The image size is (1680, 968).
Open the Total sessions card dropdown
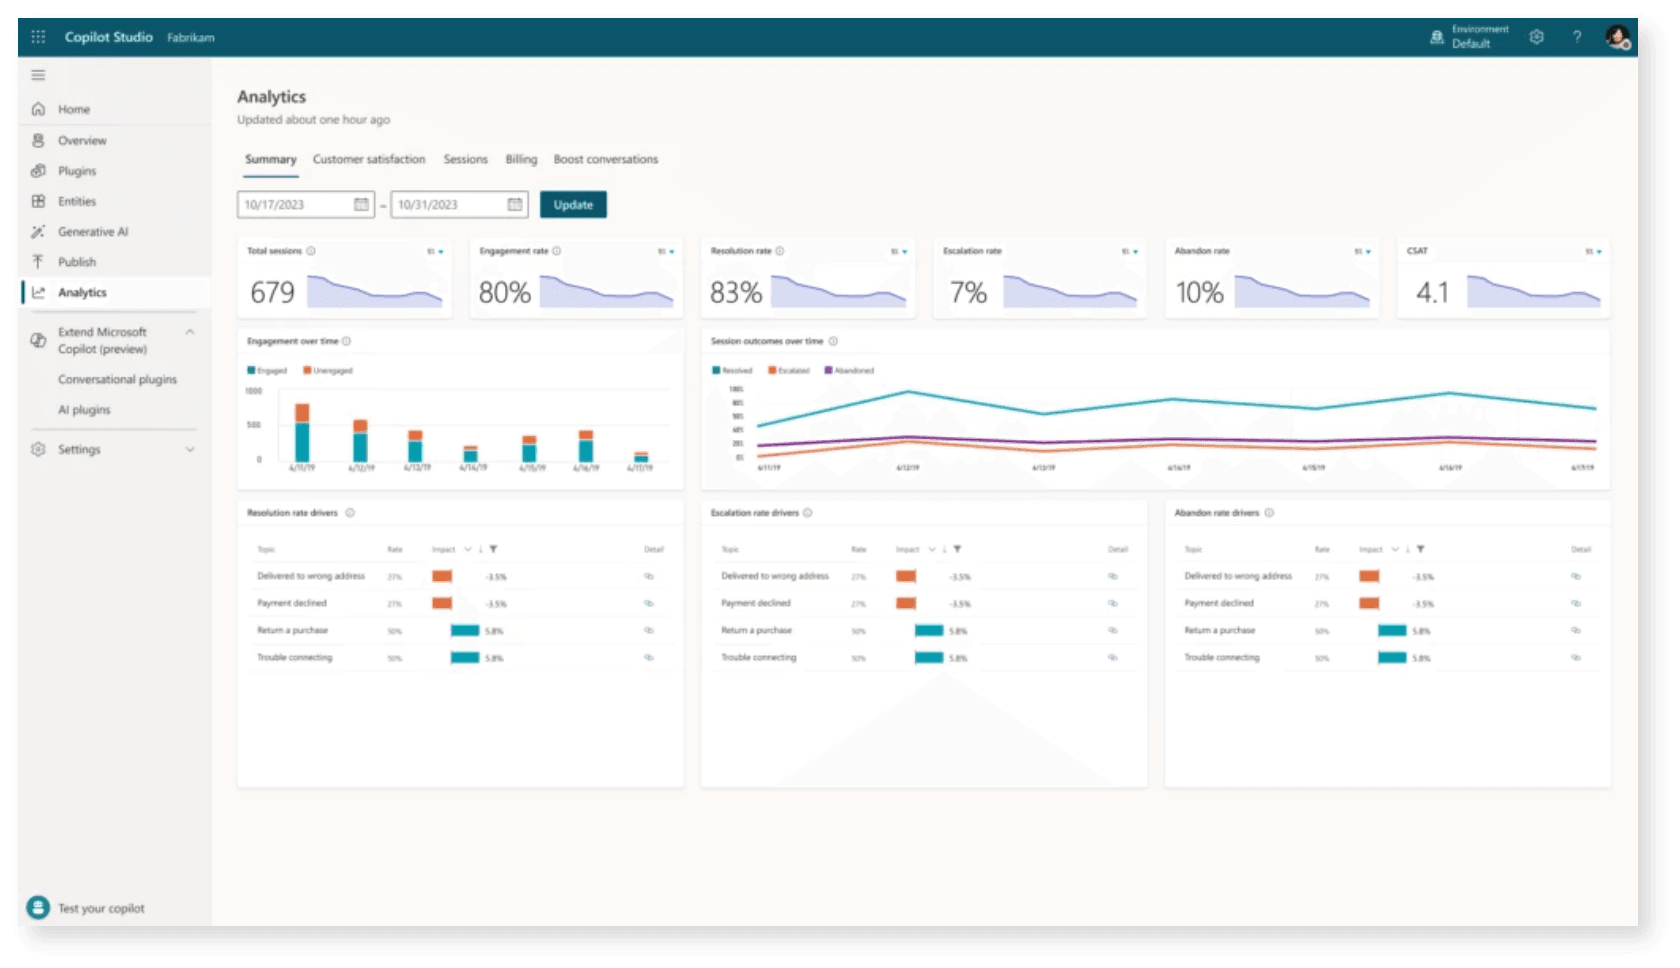point(438,251)
